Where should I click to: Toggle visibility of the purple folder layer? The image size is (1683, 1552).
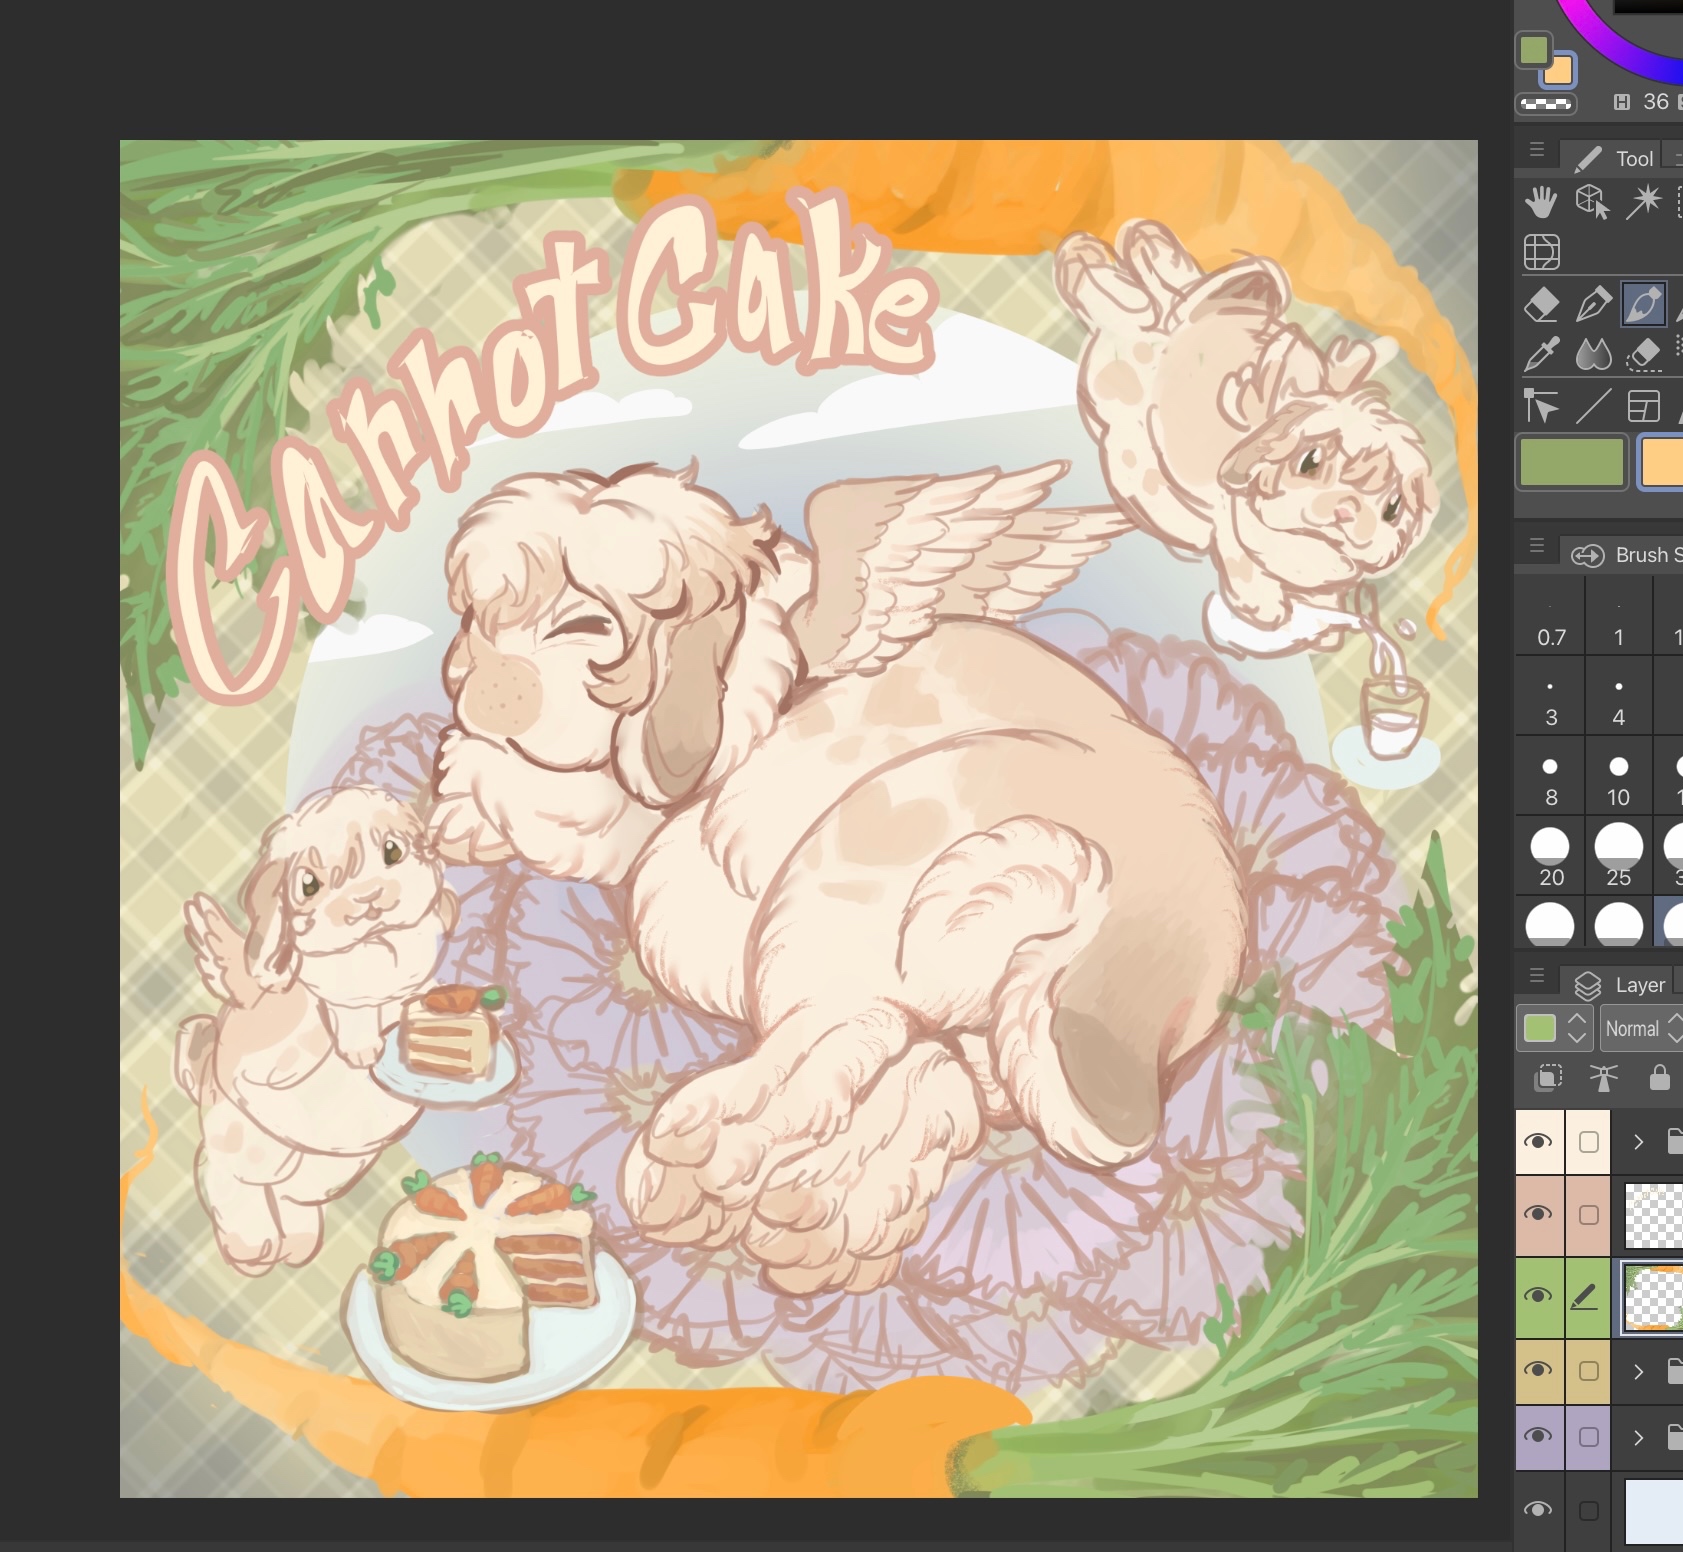tap(1539, 1437)
